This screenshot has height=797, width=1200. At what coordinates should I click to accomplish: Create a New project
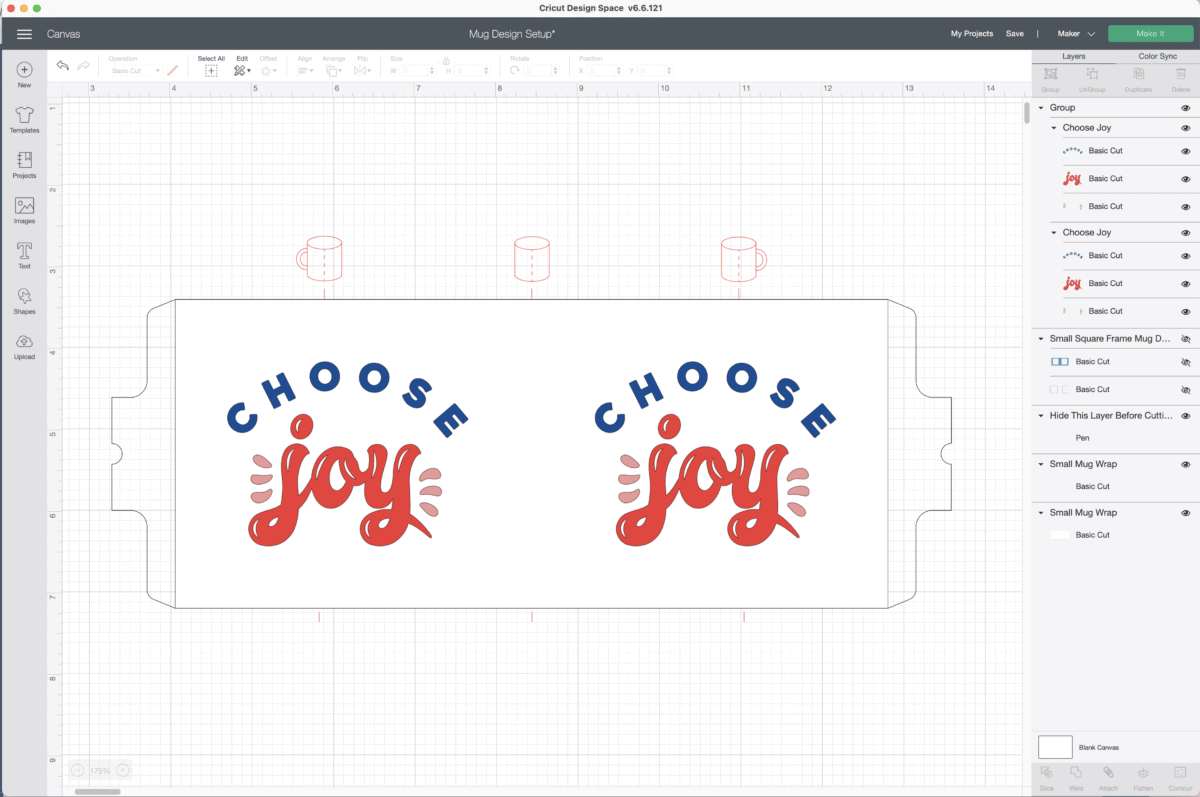[24, 73]
